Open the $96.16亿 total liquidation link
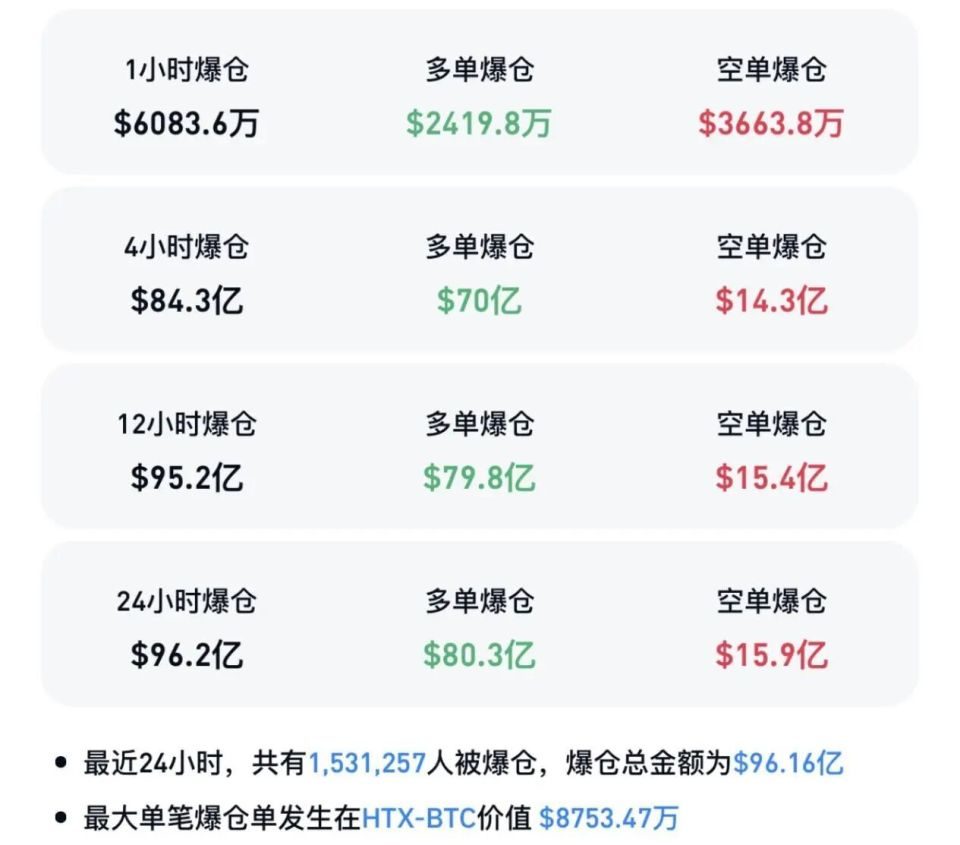The image size is (960, 845). pyautogui.click(x=788, y=764)
